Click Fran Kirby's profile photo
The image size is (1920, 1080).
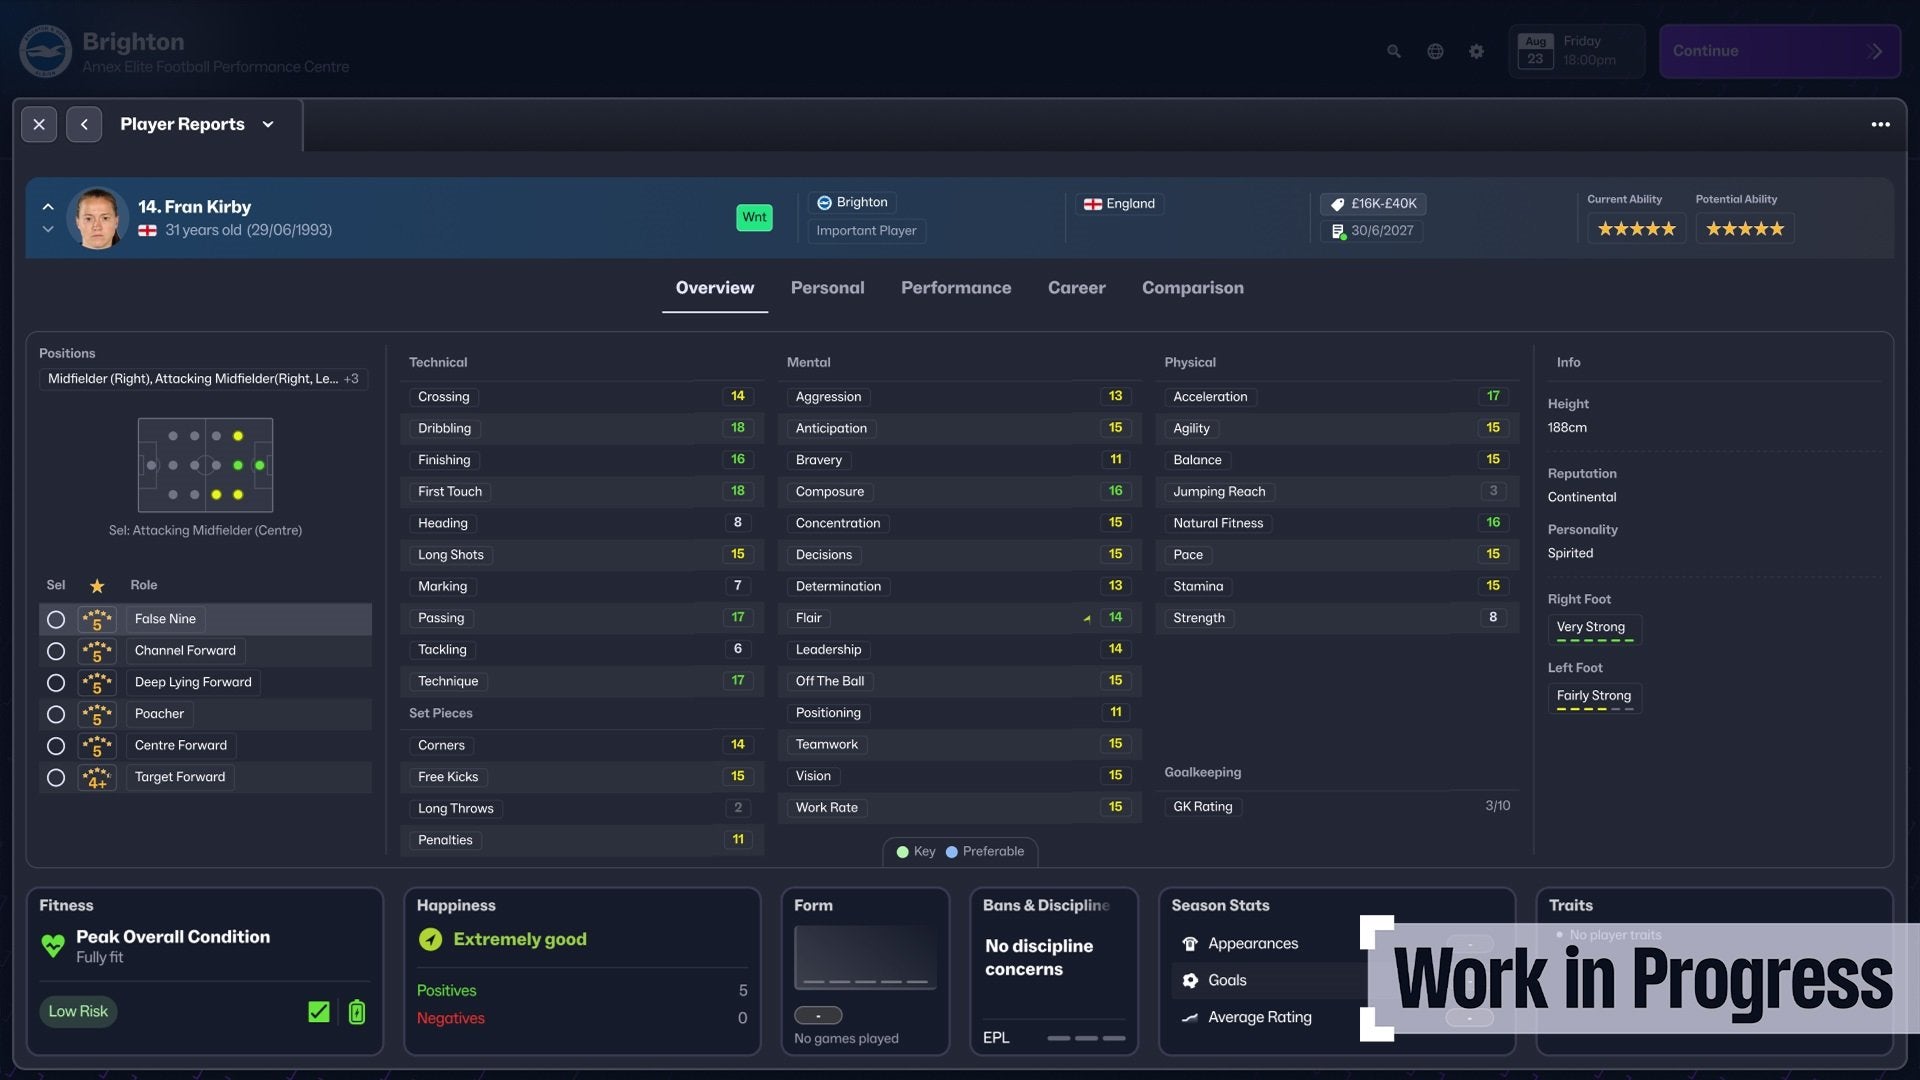tap(98, 217)
